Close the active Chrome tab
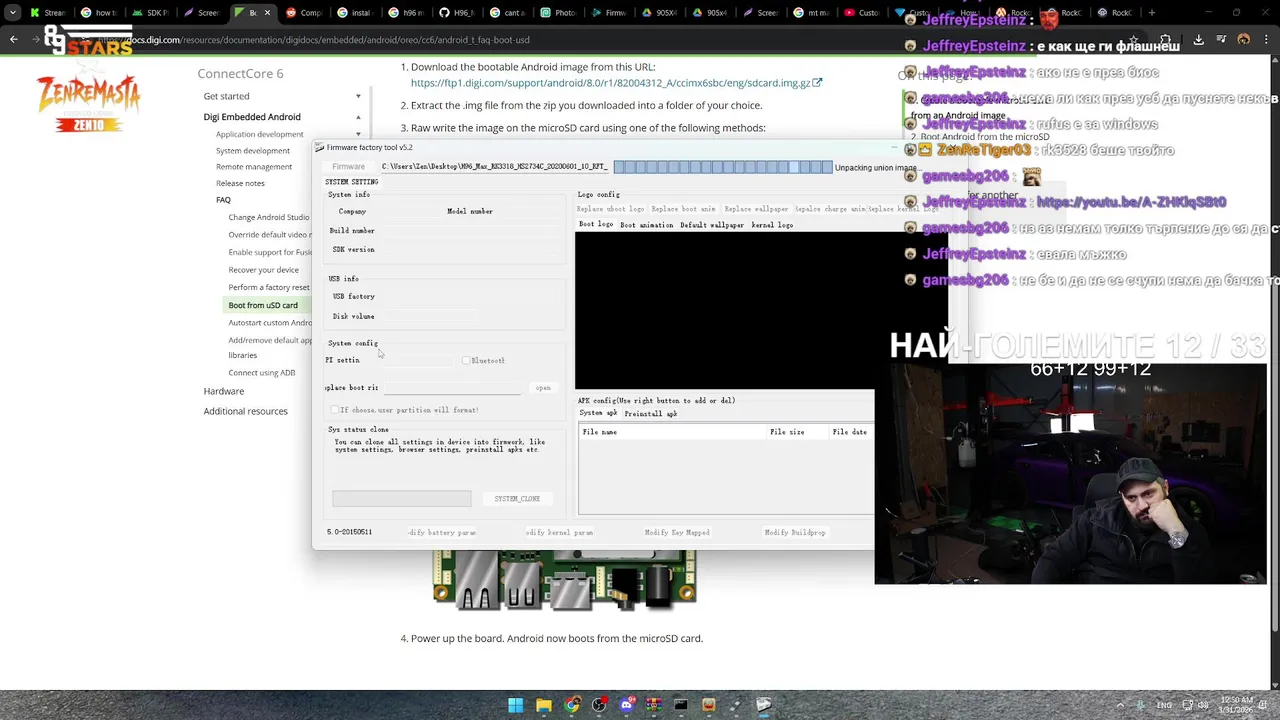The height and width of the screenshot is (720, 1280). pyautogui.click(x=267, y=13)
